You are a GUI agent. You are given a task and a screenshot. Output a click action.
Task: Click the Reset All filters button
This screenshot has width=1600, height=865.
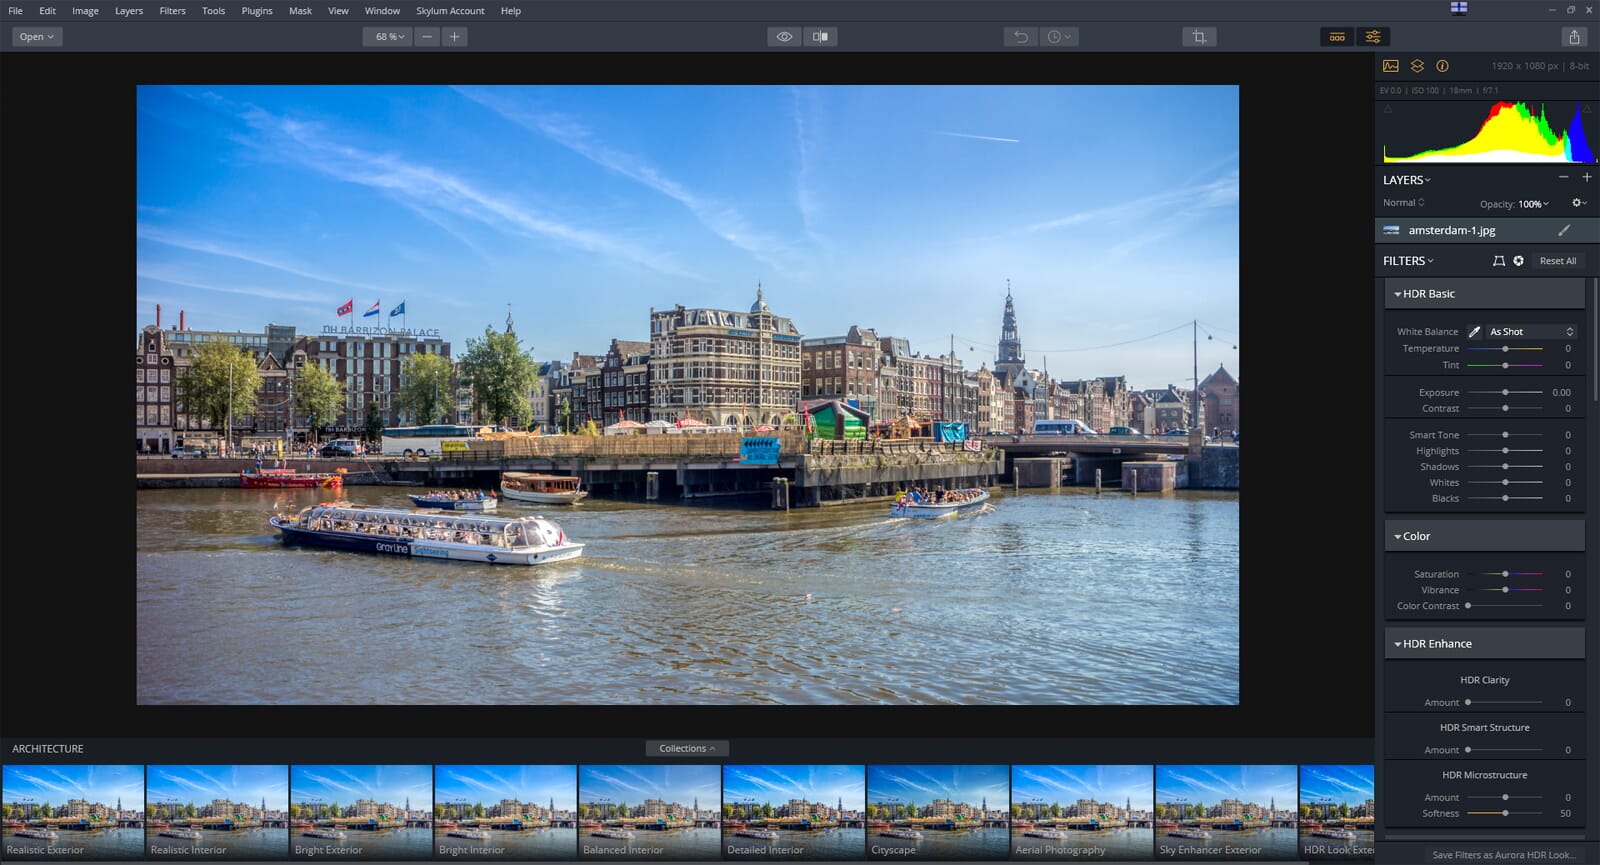pos(1557,261)
